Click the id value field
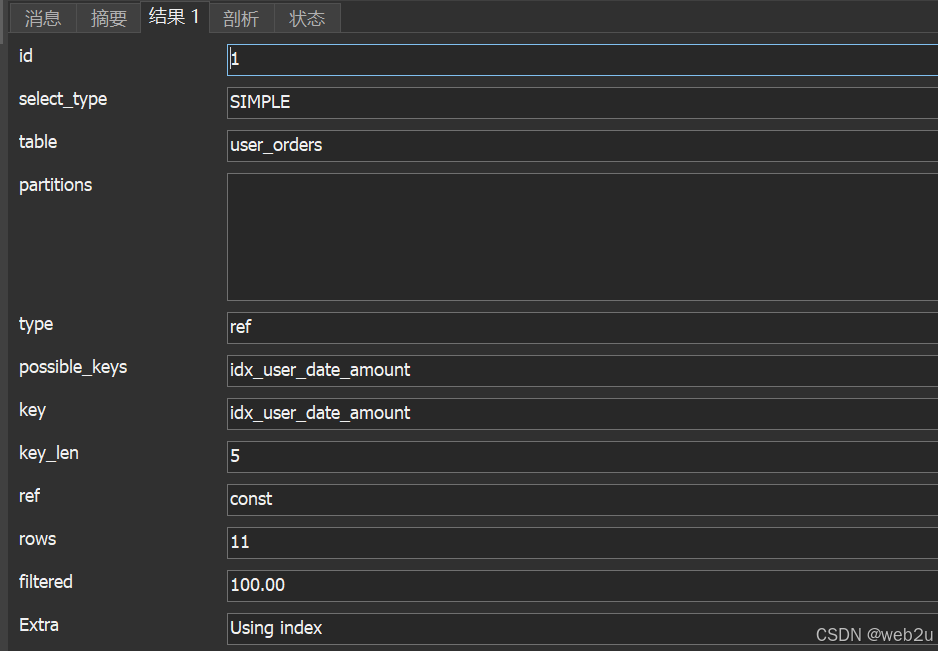This screenshot has height=651, width=938. tap(580, 60)
